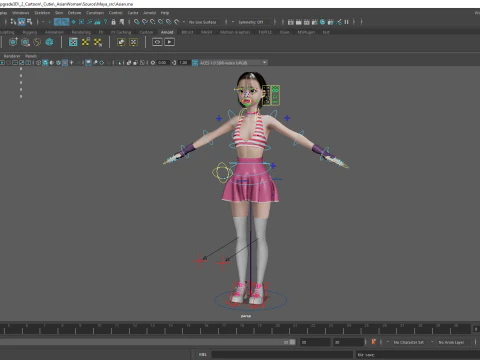Switch to the Motion Graphics shelf tab

235,32
